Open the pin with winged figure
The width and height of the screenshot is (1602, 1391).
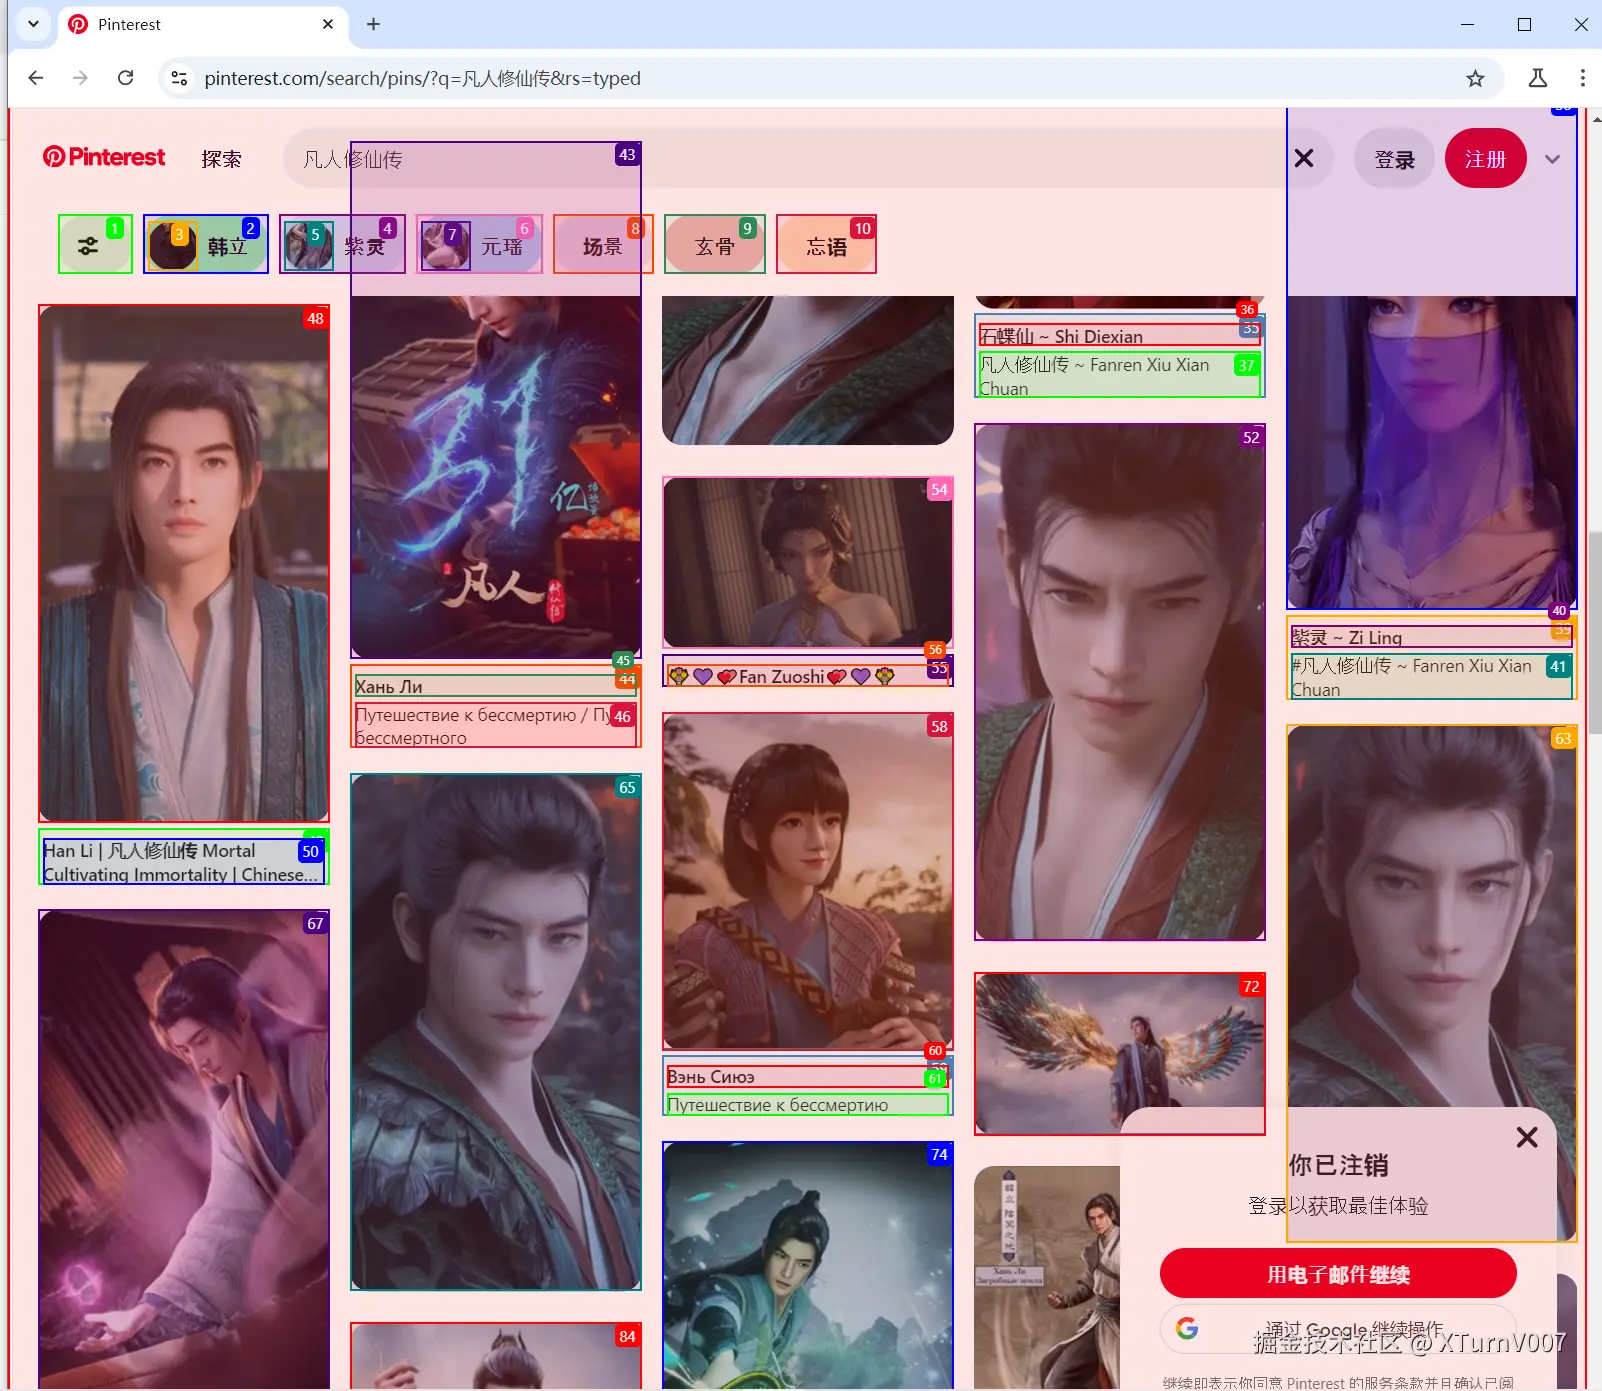coord(1120,1053)
